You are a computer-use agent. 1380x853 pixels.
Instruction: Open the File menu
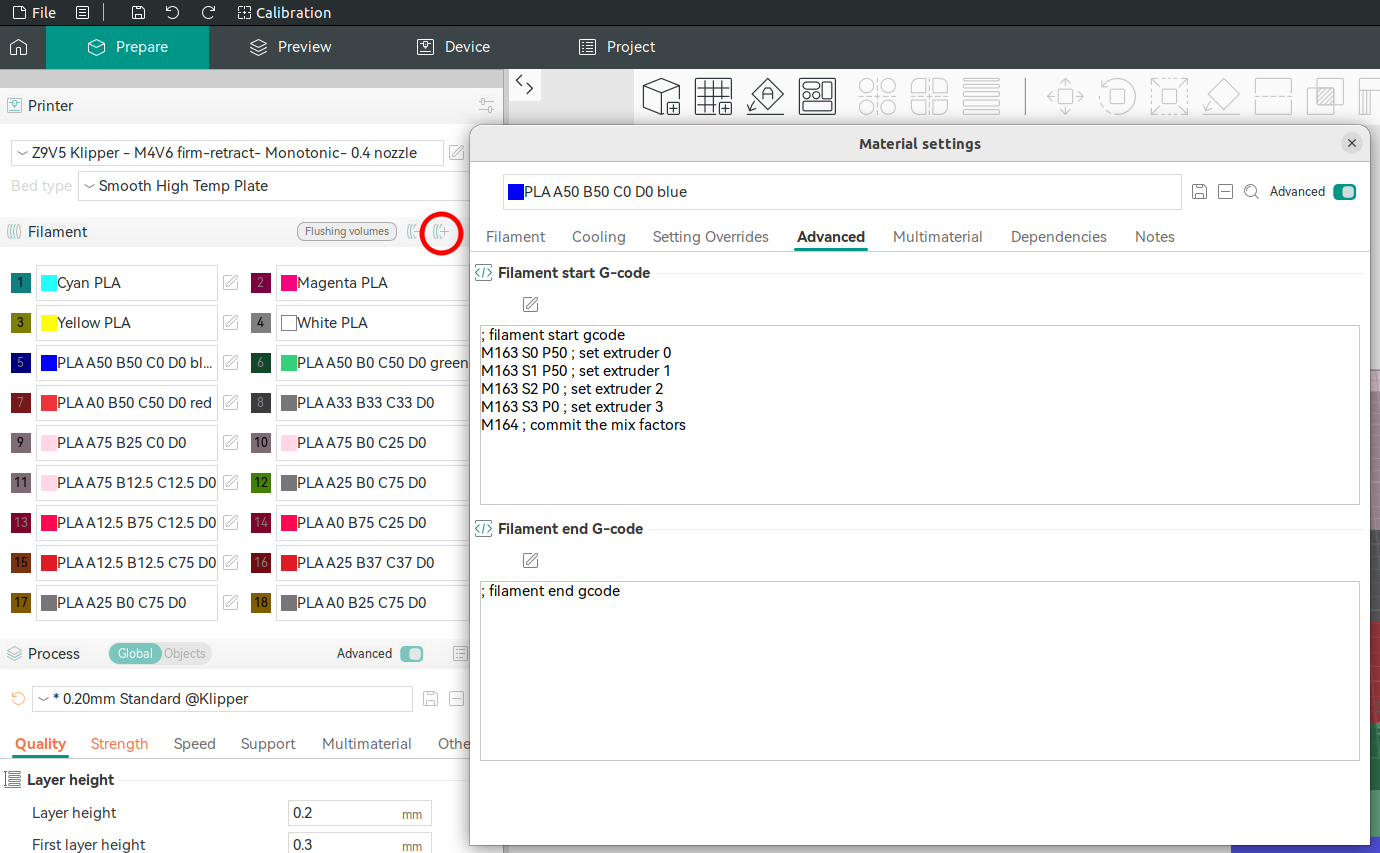coord(34,13)
